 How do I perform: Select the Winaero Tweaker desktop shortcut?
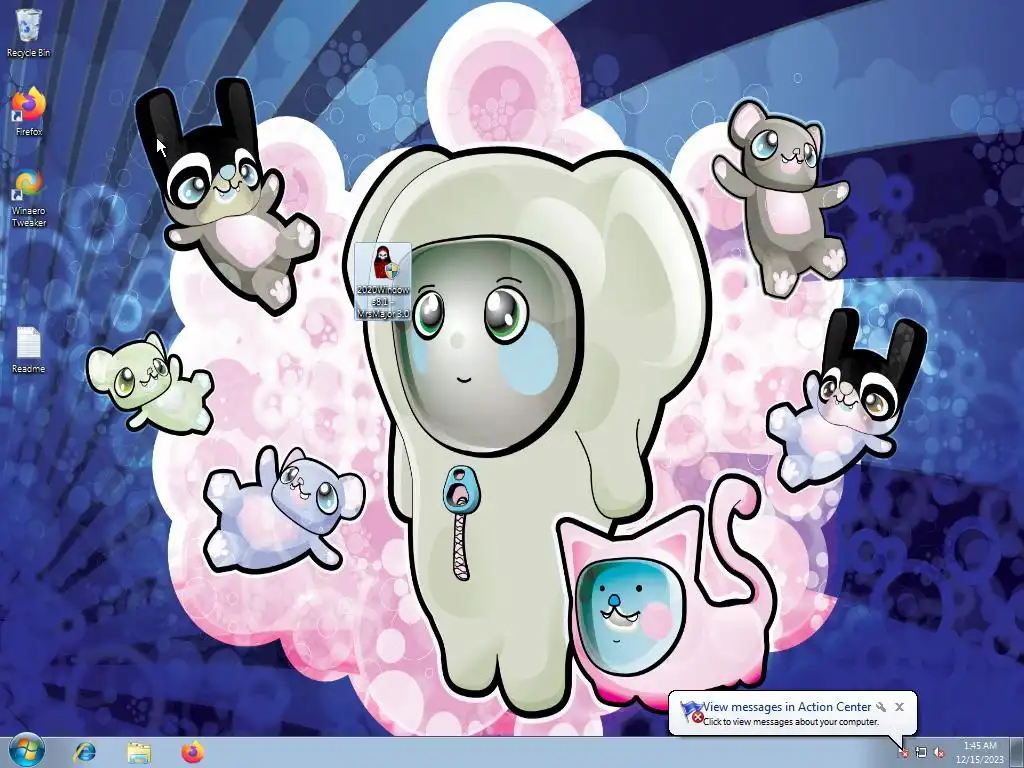point(29,198)
